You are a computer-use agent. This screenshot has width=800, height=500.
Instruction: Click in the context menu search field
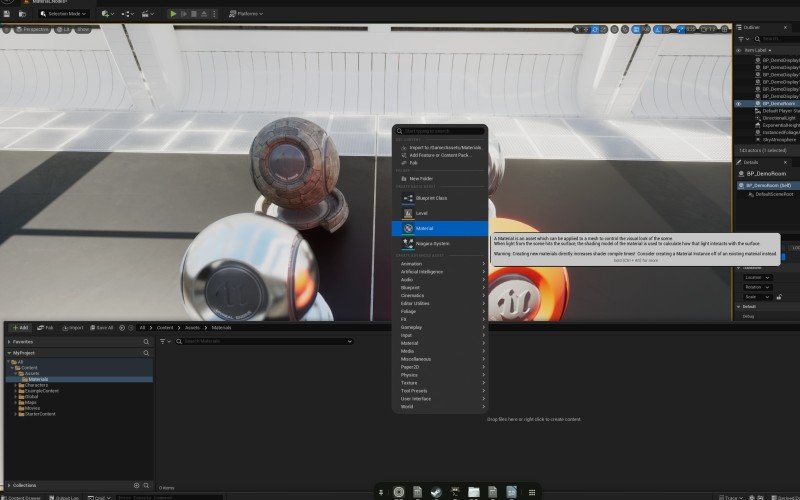pyautogui.click(x=440, y=131)
